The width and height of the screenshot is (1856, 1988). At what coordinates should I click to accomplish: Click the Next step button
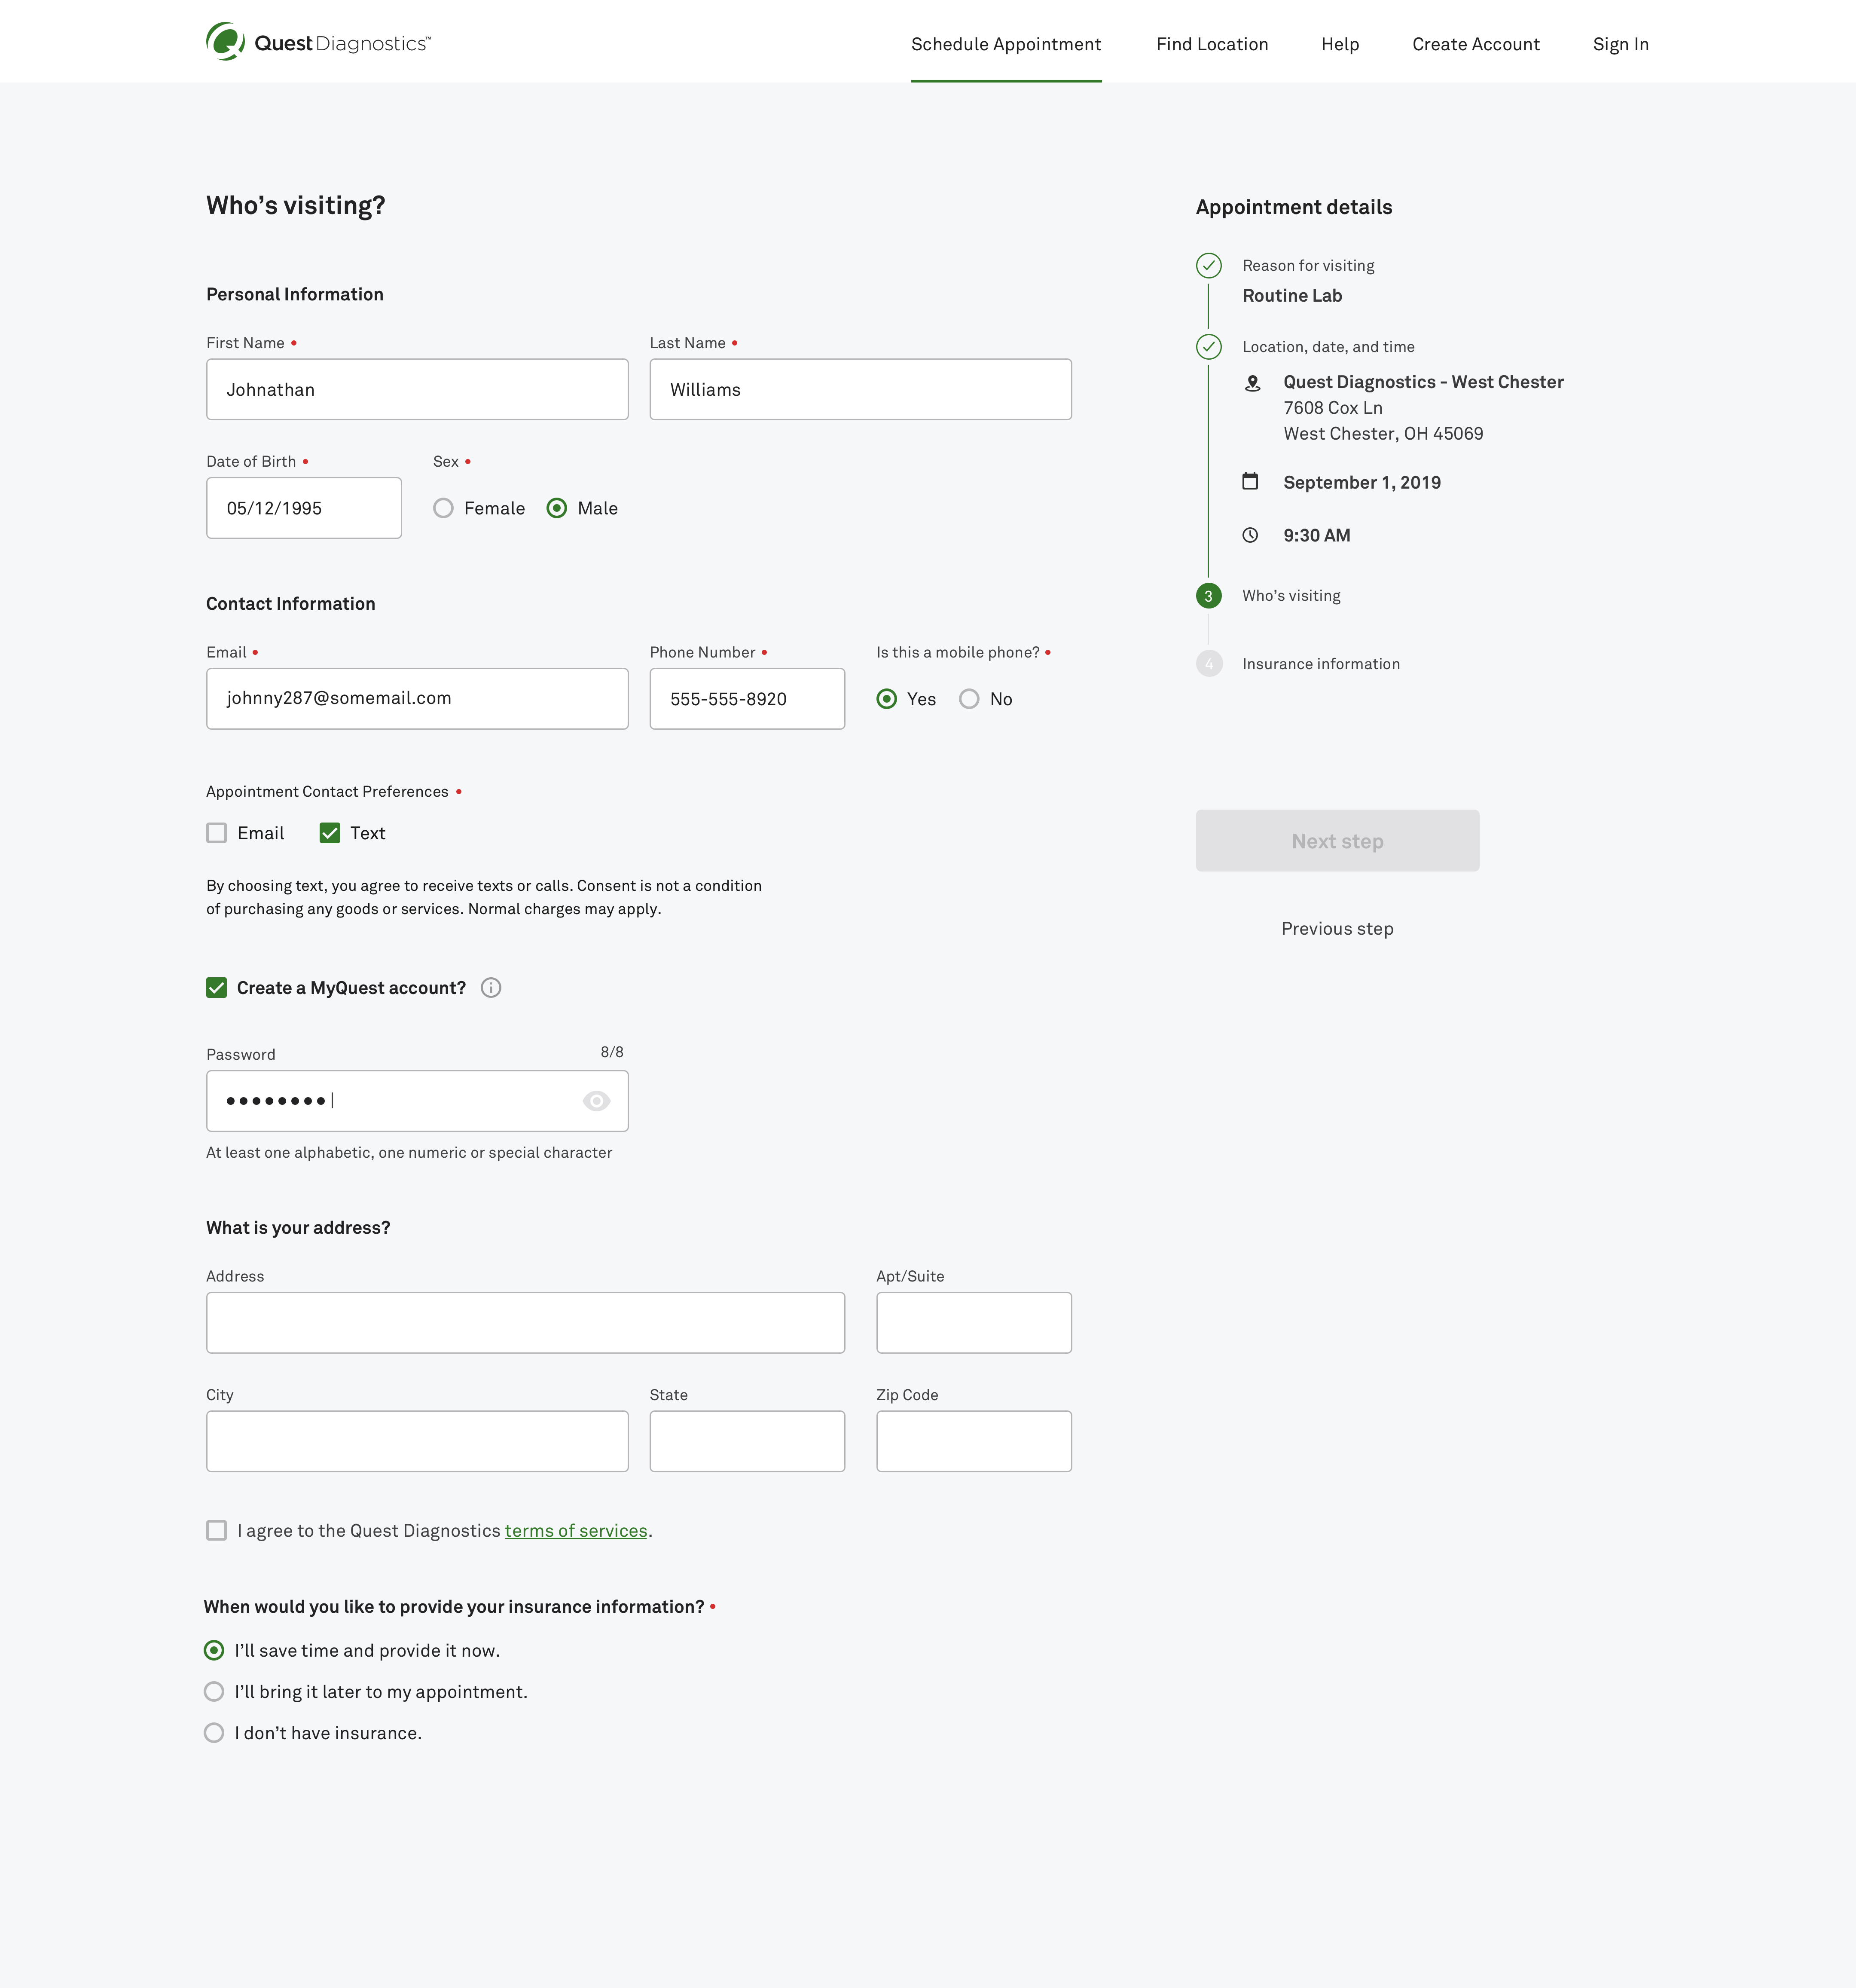[1337, 841]
